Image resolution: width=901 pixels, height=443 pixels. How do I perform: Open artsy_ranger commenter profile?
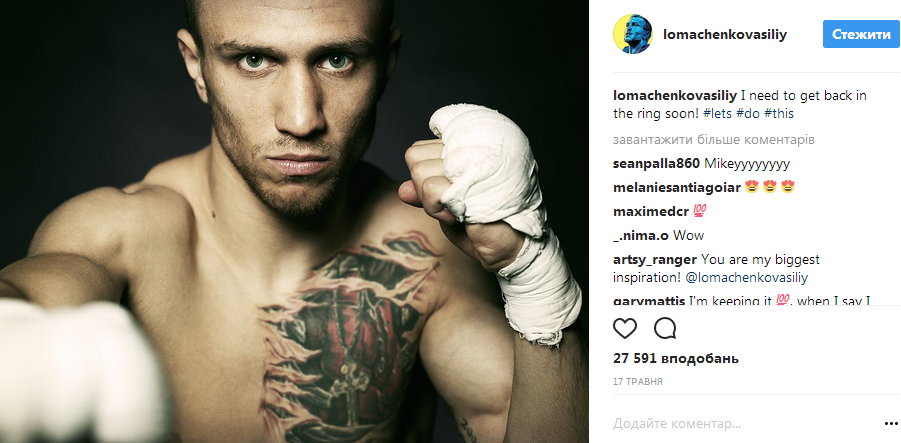(655, 260)
